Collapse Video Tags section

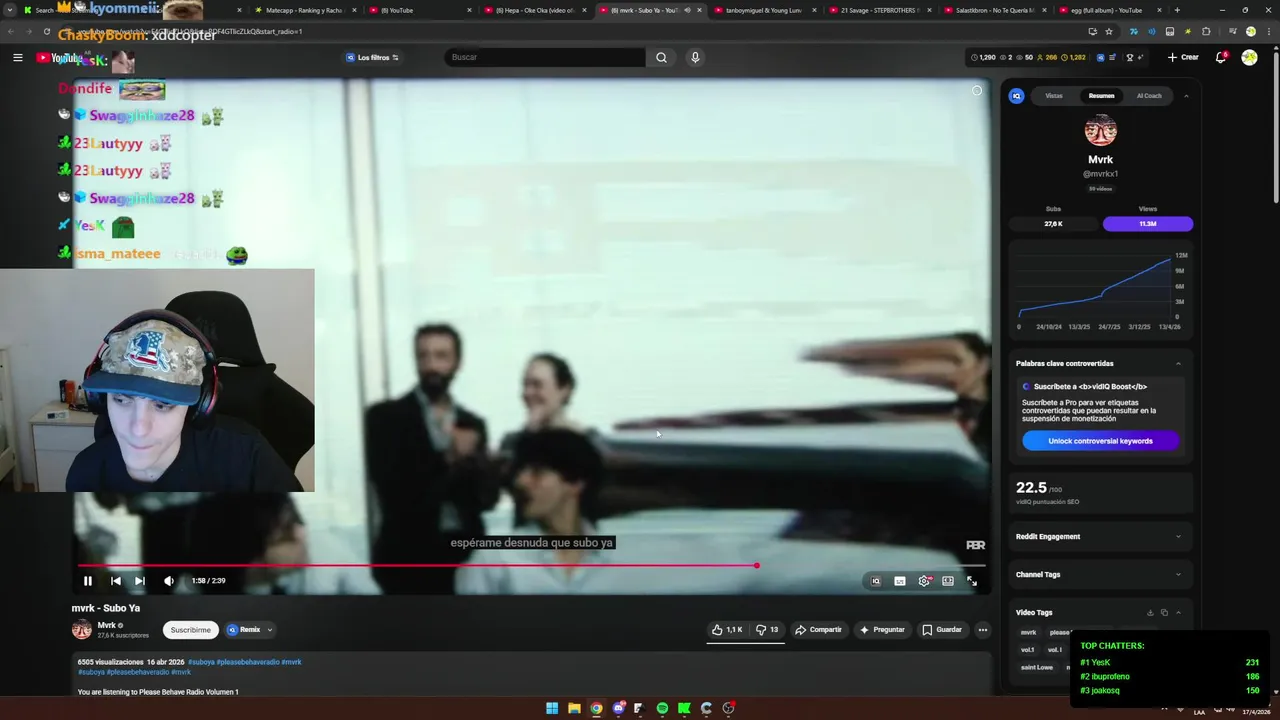(x=1178, y=612)
